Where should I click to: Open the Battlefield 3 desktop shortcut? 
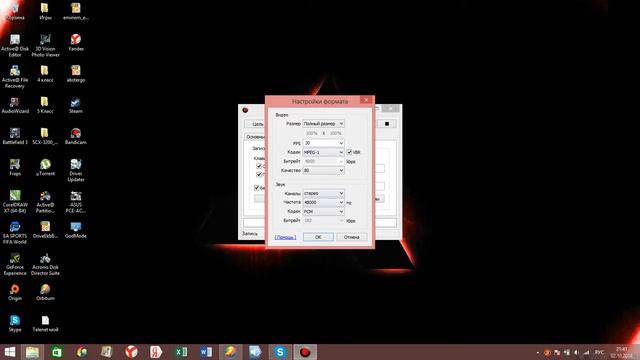15,136
